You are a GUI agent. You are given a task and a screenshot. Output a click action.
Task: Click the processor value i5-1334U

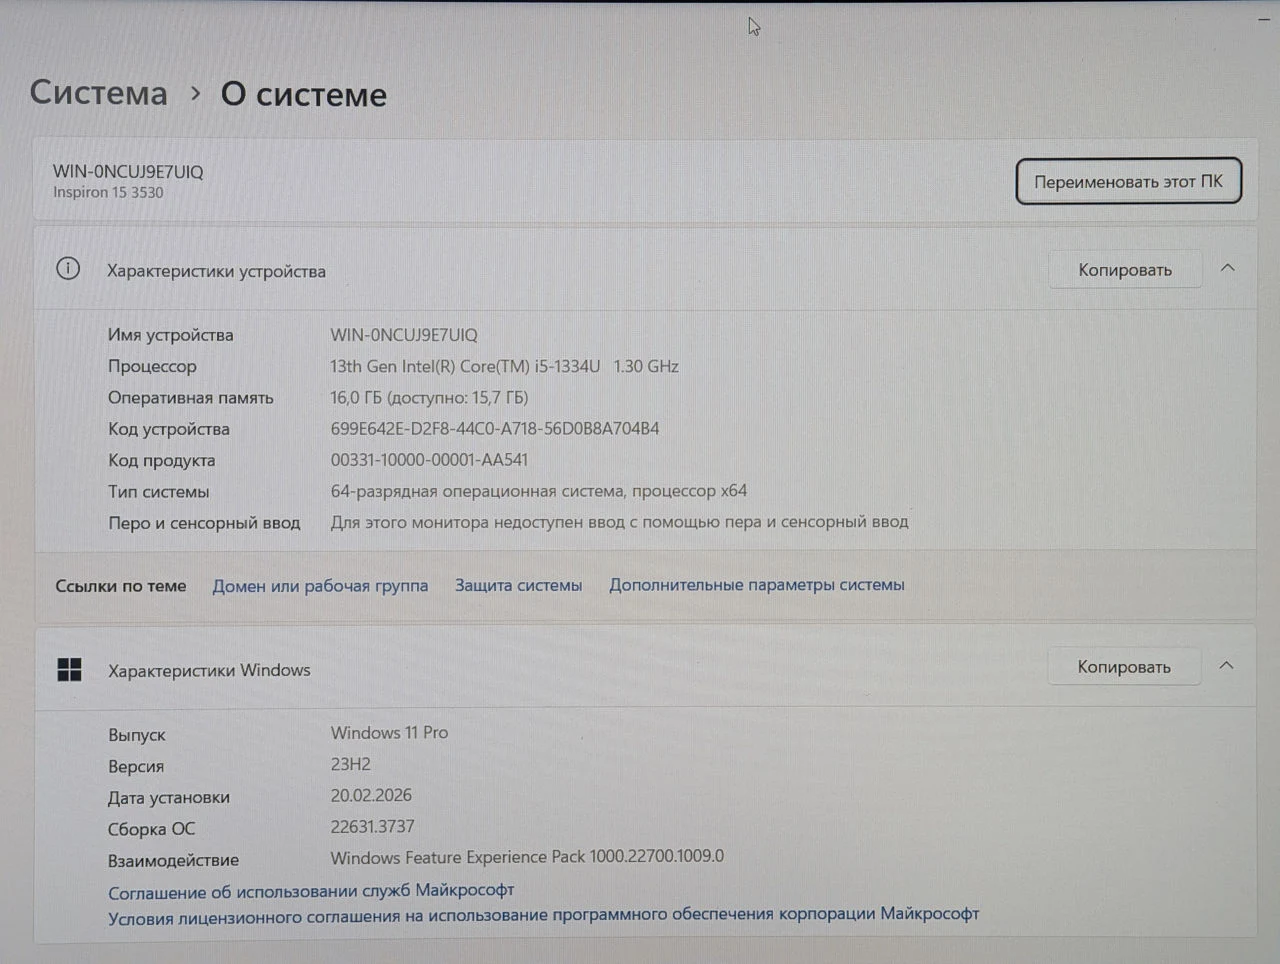click(x=504, y=366)
